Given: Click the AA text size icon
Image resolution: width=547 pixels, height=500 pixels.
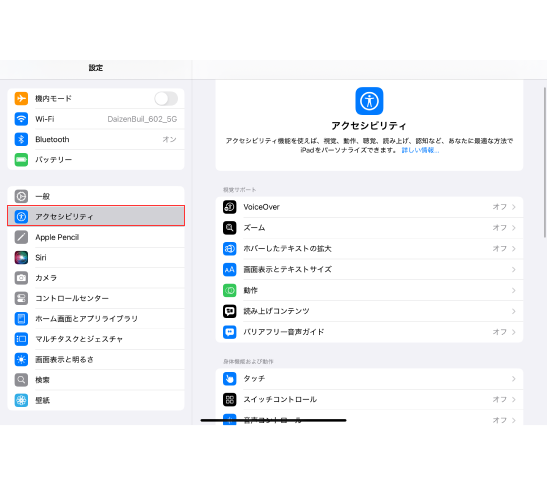Looking at the screenshot, I should (x=230, y=269).
